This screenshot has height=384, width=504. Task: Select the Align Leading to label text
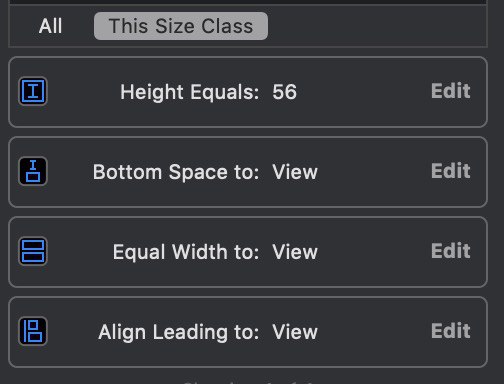[x=178, y=332]
